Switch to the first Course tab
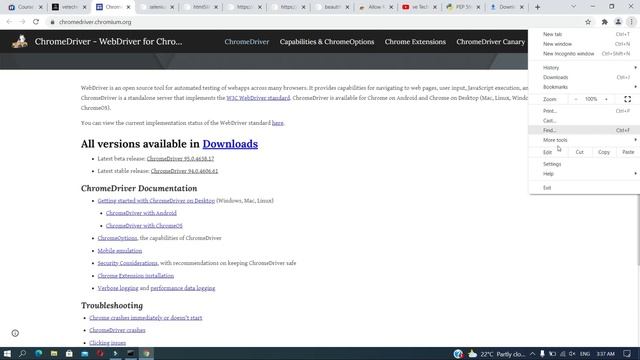 (x=24, y=7)
